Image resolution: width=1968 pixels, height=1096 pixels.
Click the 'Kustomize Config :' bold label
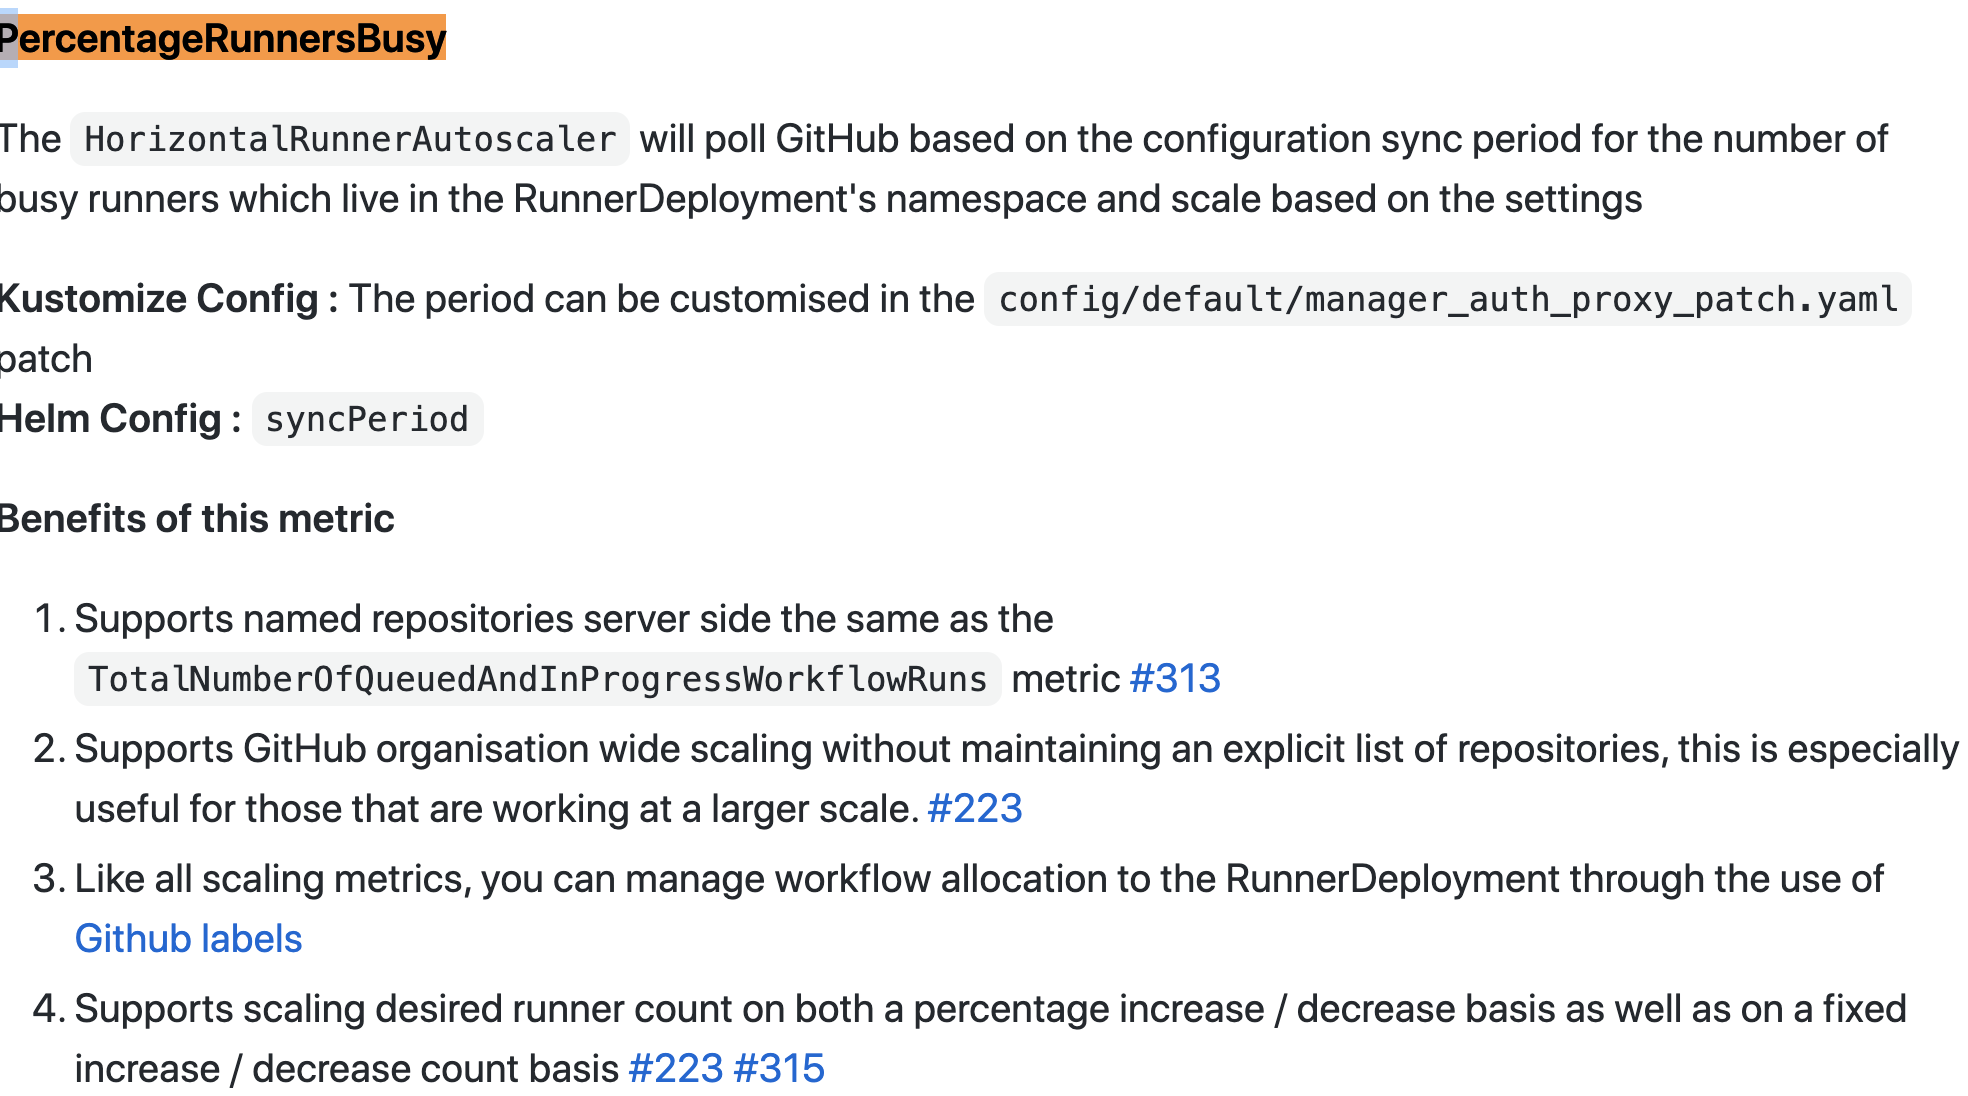click(x=169, y=299)
